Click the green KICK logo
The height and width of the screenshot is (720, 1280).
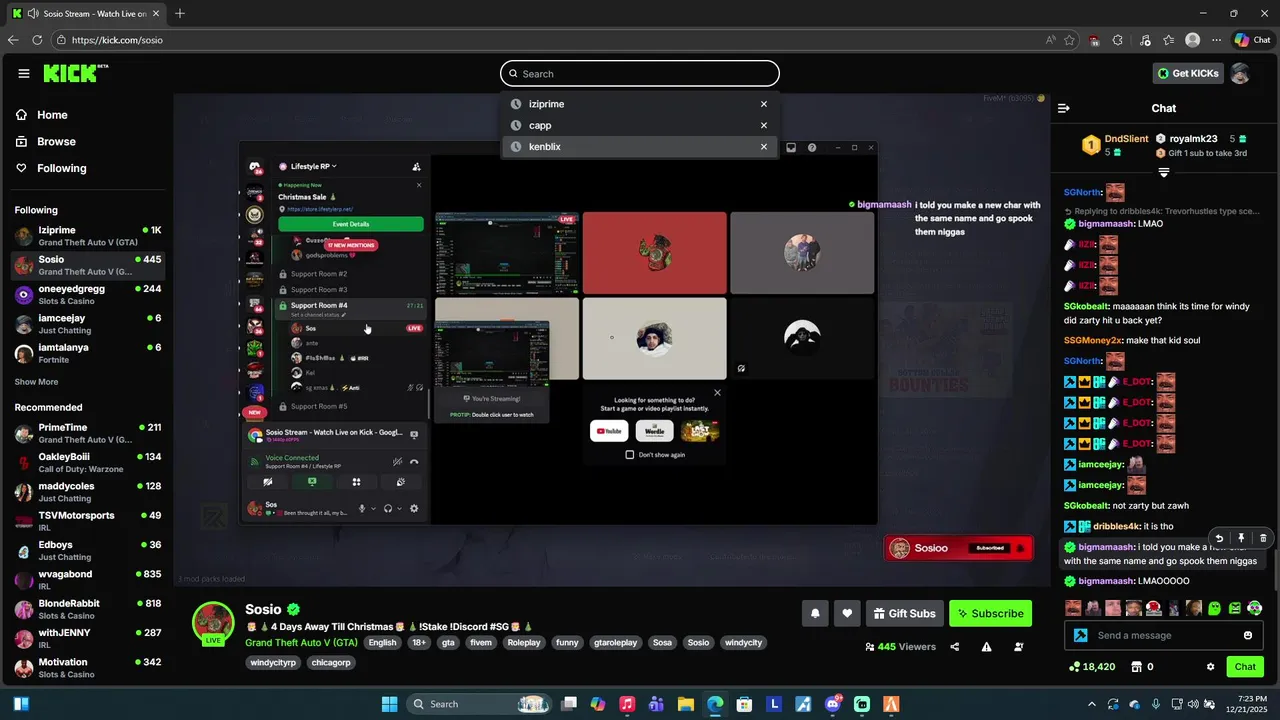click(x=75, y=73)
